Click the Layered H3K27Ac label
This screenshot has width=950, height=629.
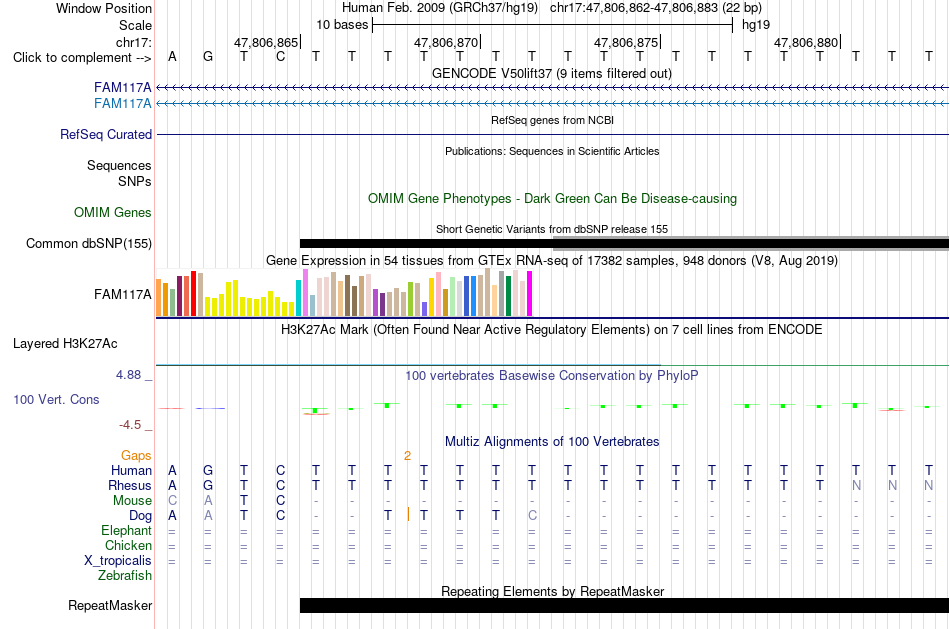tap(65, 344)
